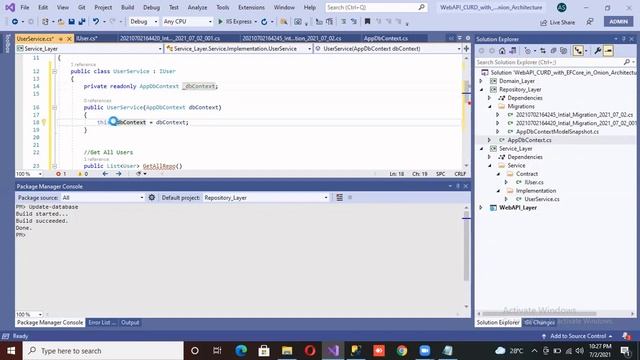Click the ADMIN badge button

click(619, 22)
